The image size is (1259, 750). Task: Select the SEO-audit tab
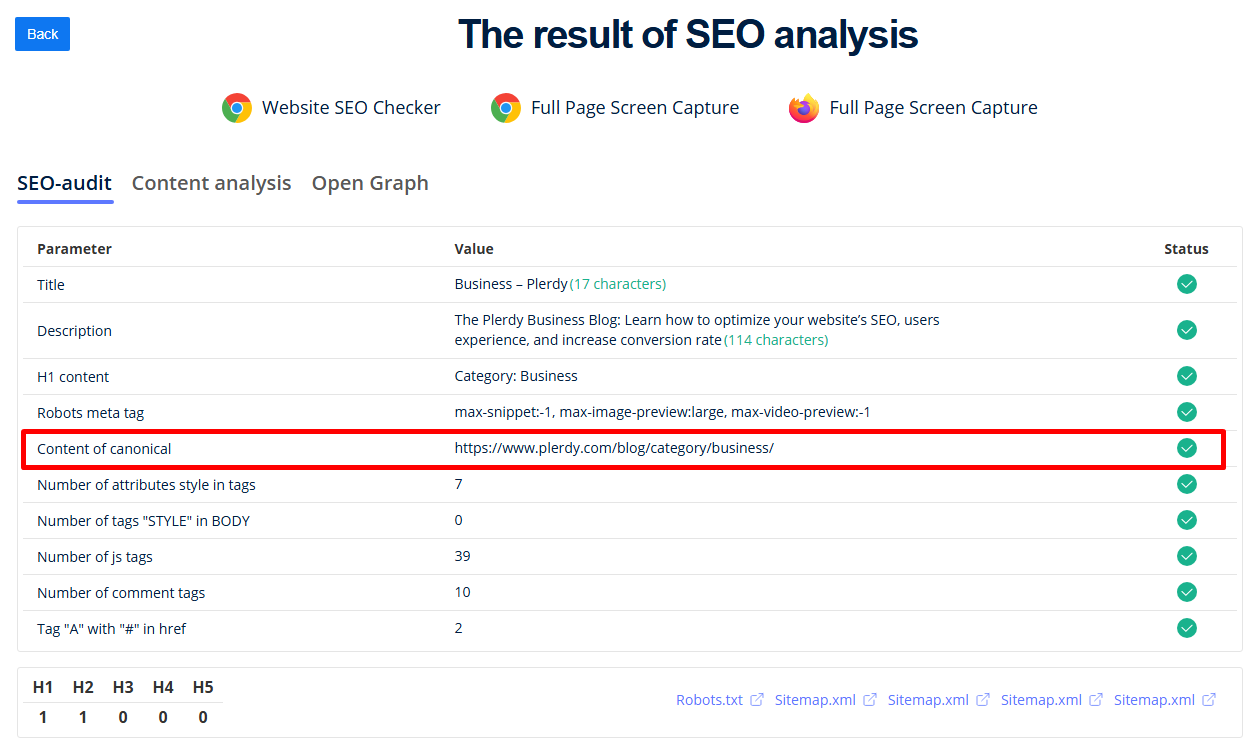(65, 183)
